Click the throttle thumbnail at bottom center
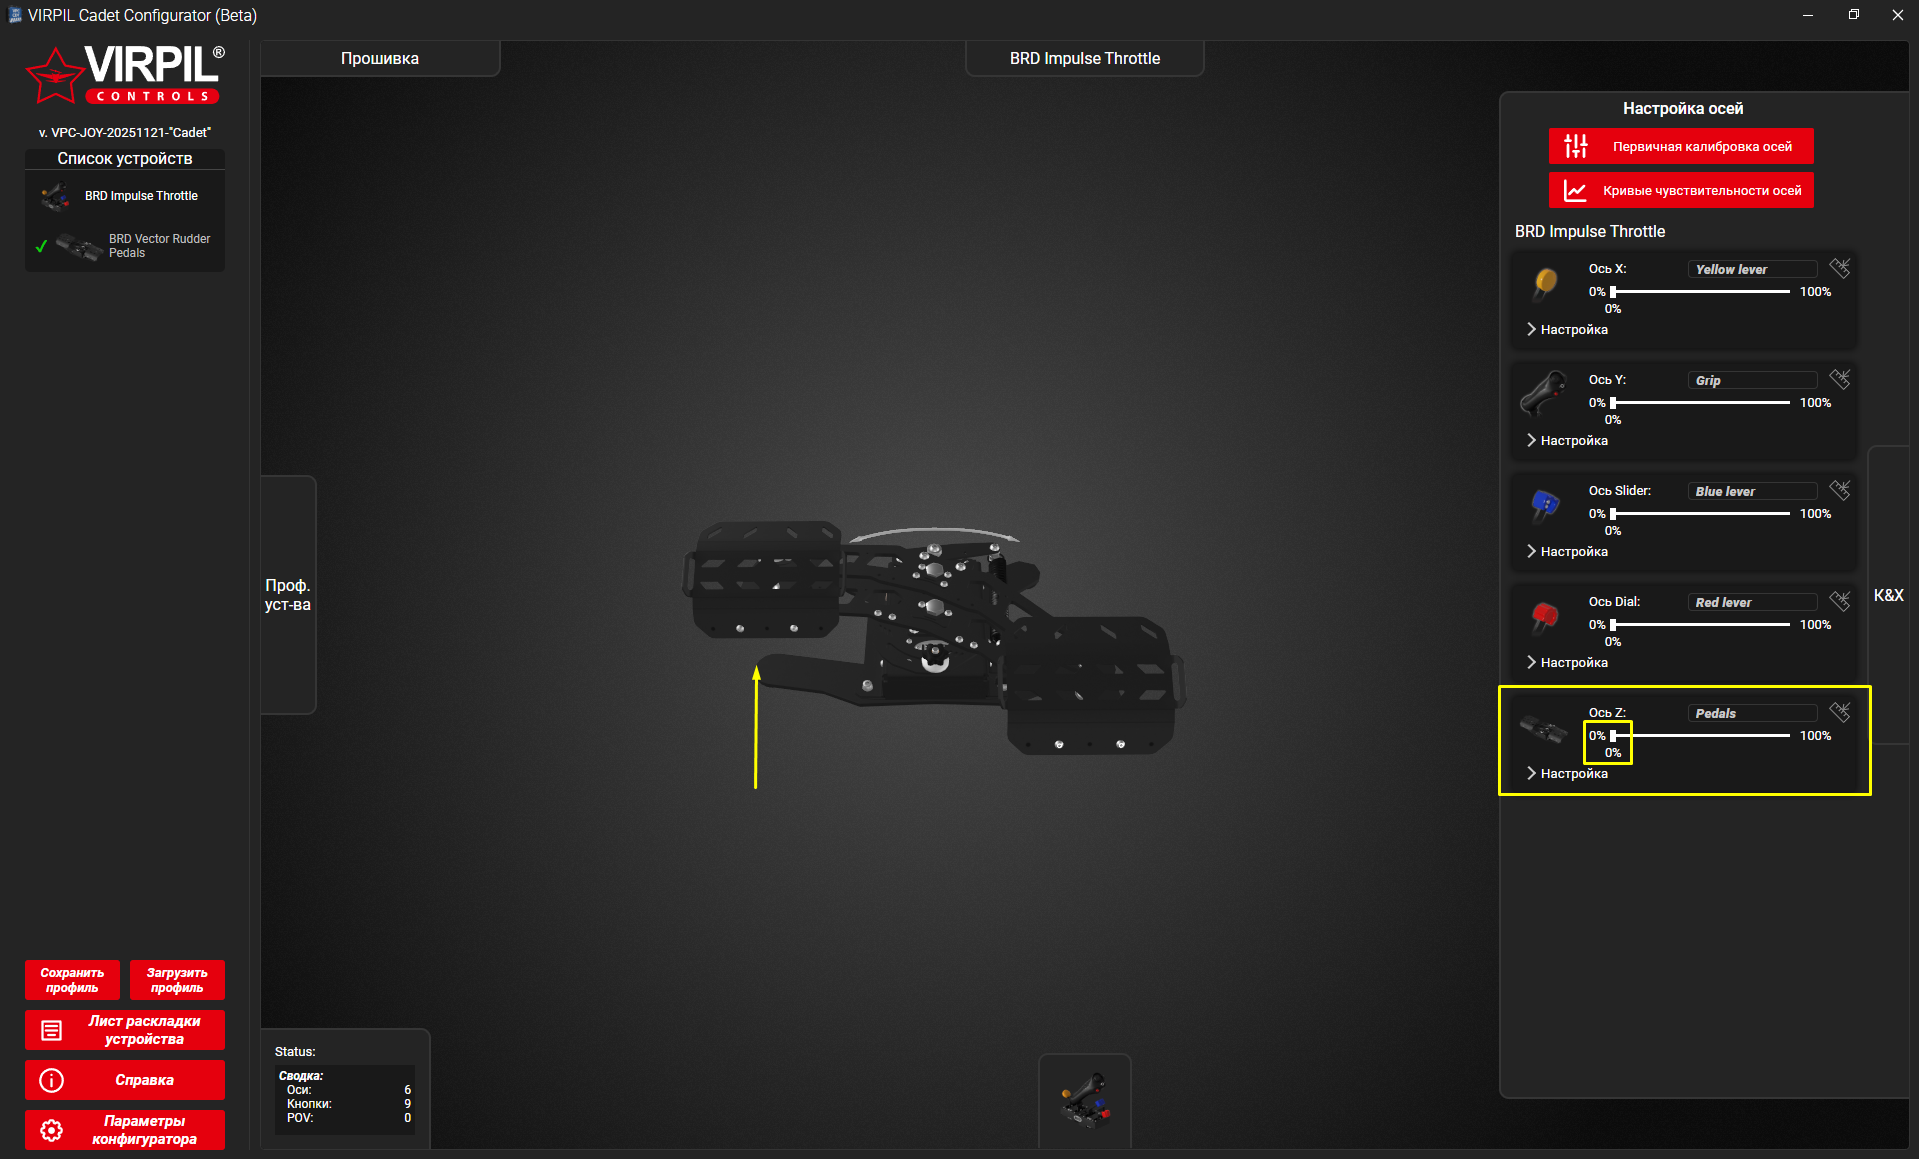 (1085, 1100)
